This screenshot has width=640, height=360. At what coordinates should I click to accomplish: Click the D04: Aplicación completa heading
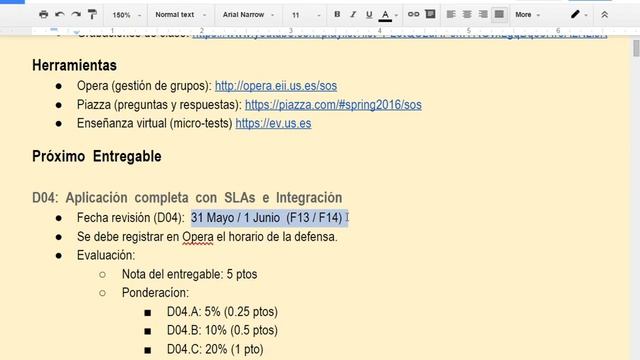(x=187, y=198)
